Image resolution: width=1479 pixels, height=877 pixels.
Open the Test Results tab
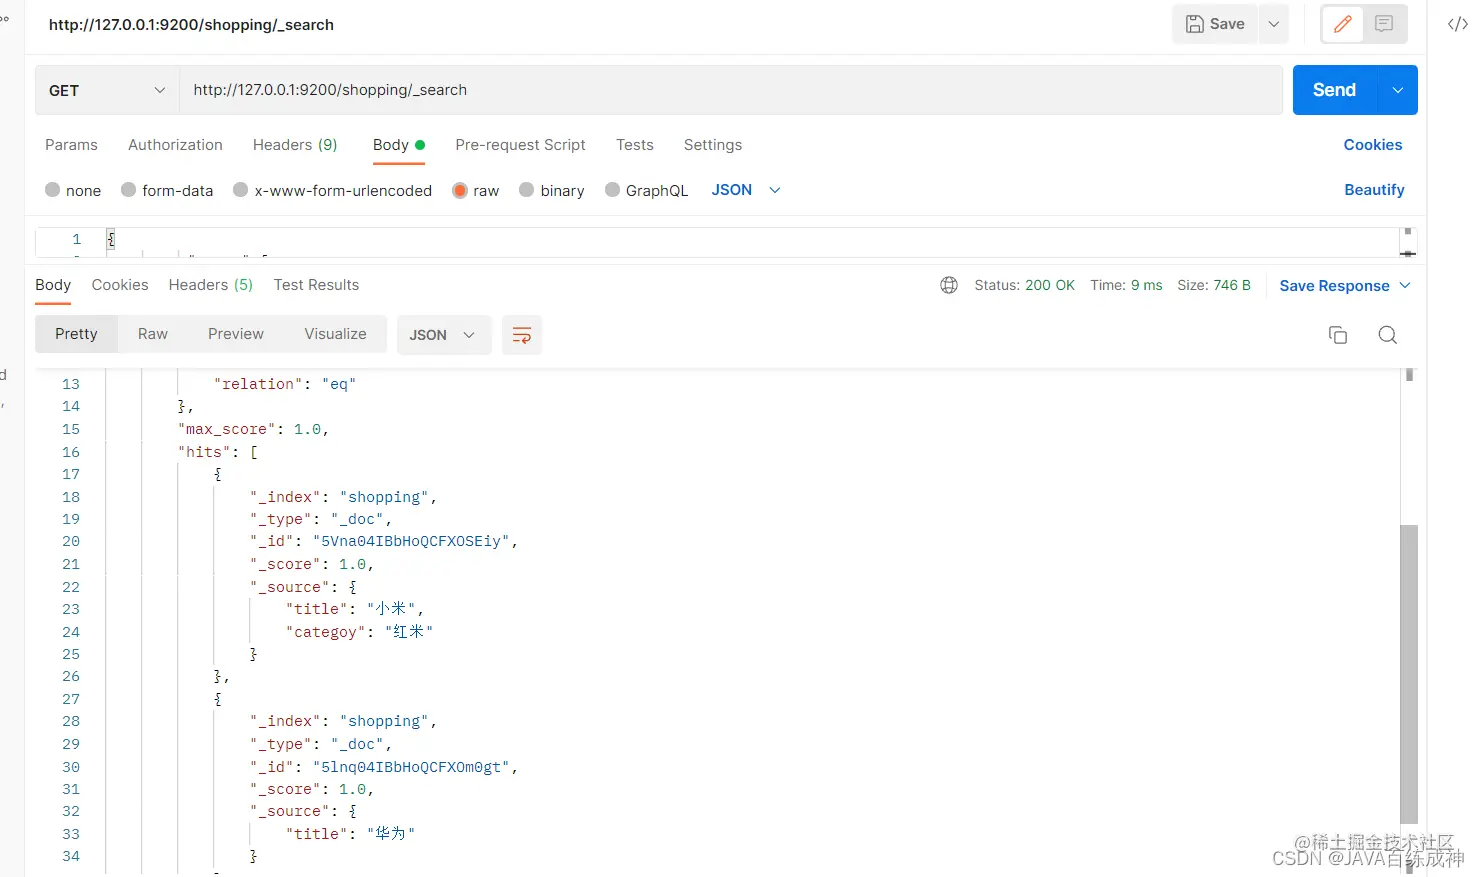pos(316,285)
